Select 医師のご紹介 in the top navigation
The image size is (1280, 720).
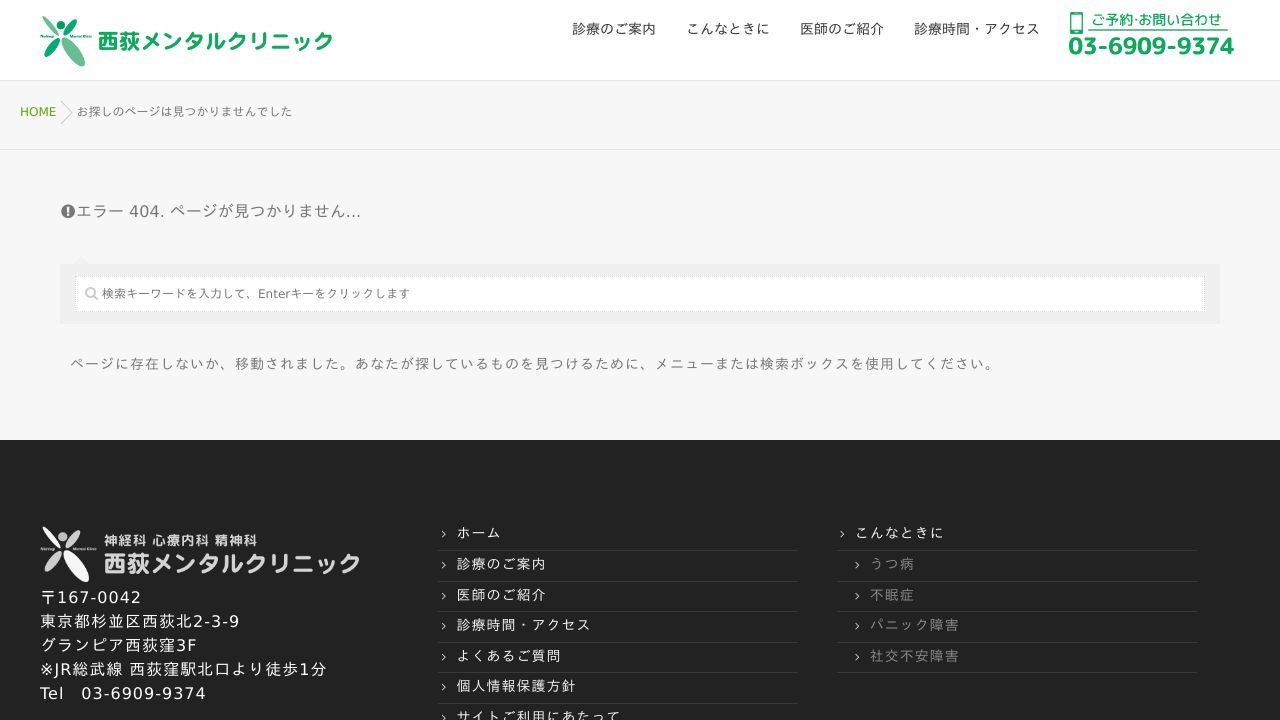[x=842, y=29]
